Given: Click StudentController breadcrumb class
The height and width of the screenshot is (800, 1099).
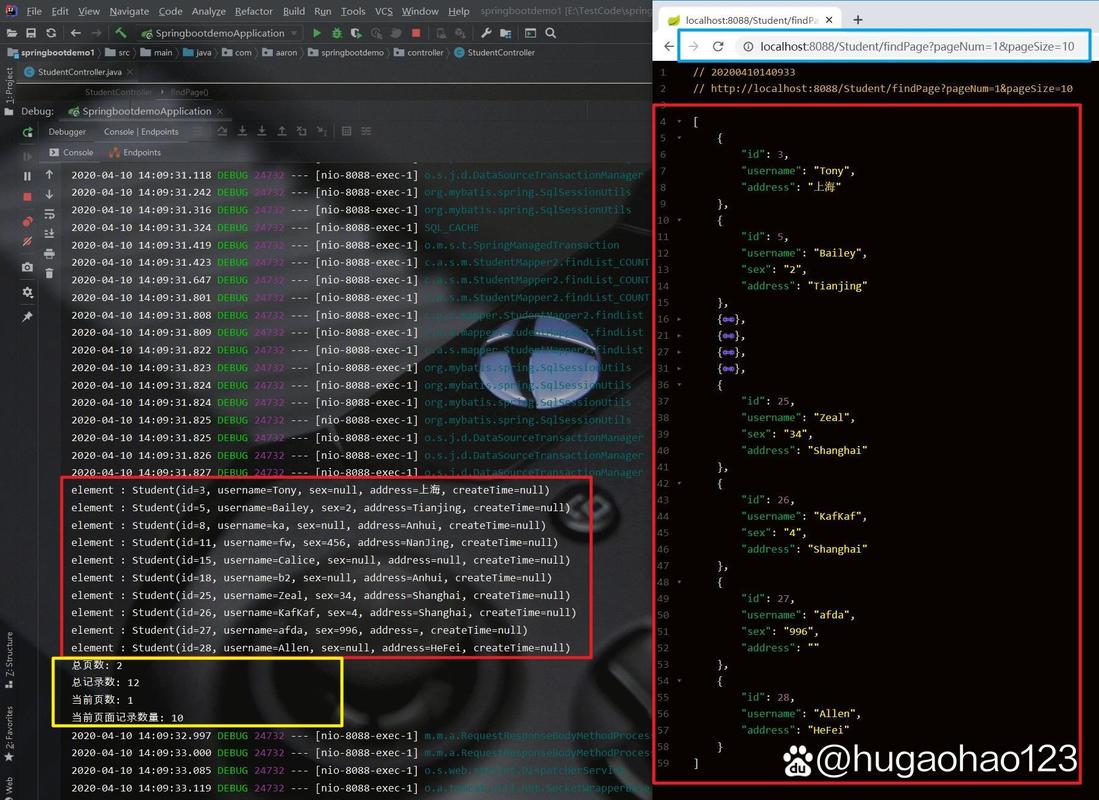Looking at the screenshot, I should coord(495,53).
